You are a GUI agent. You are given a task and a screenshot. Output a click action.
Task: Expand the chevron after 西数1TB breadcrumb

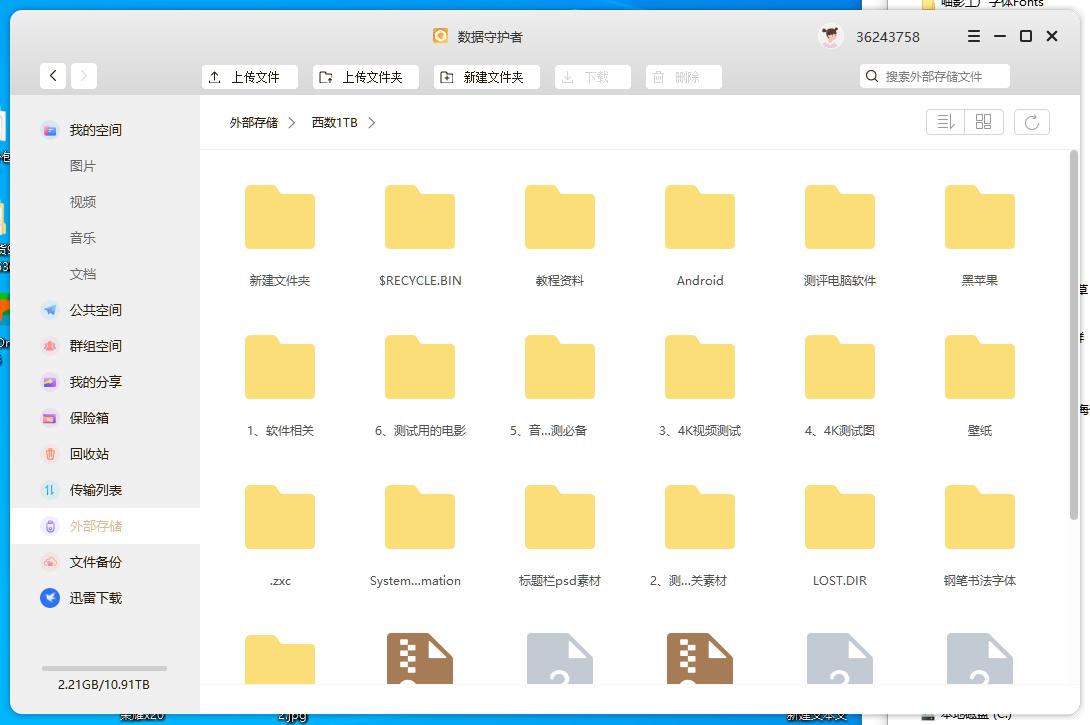click(371, 123)
